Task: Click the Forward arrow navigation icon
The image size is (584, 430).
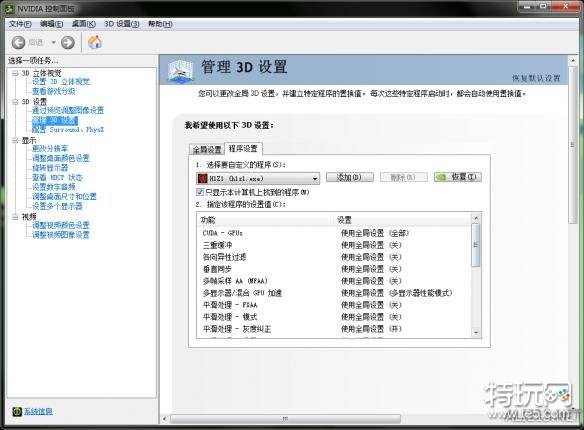Action: (x=67, y=42)
